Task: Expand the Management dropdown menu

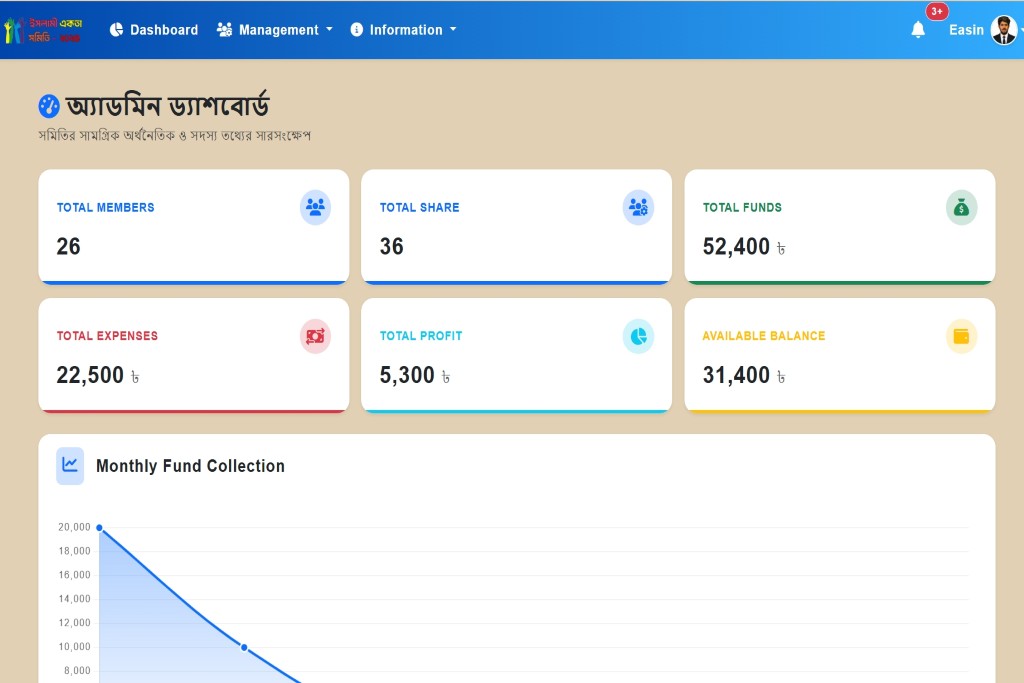Action: [275, 30]
